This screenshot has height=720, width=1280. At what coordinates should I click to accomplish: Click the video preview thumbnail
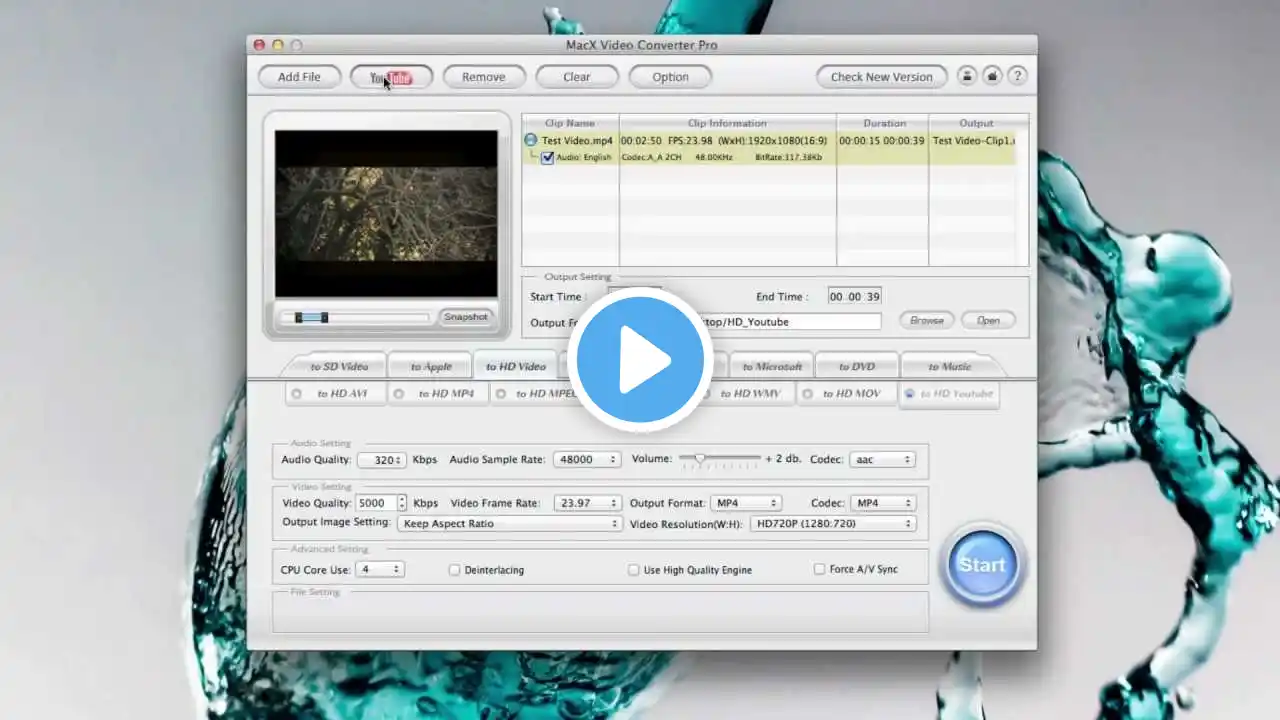pos(386,214)
